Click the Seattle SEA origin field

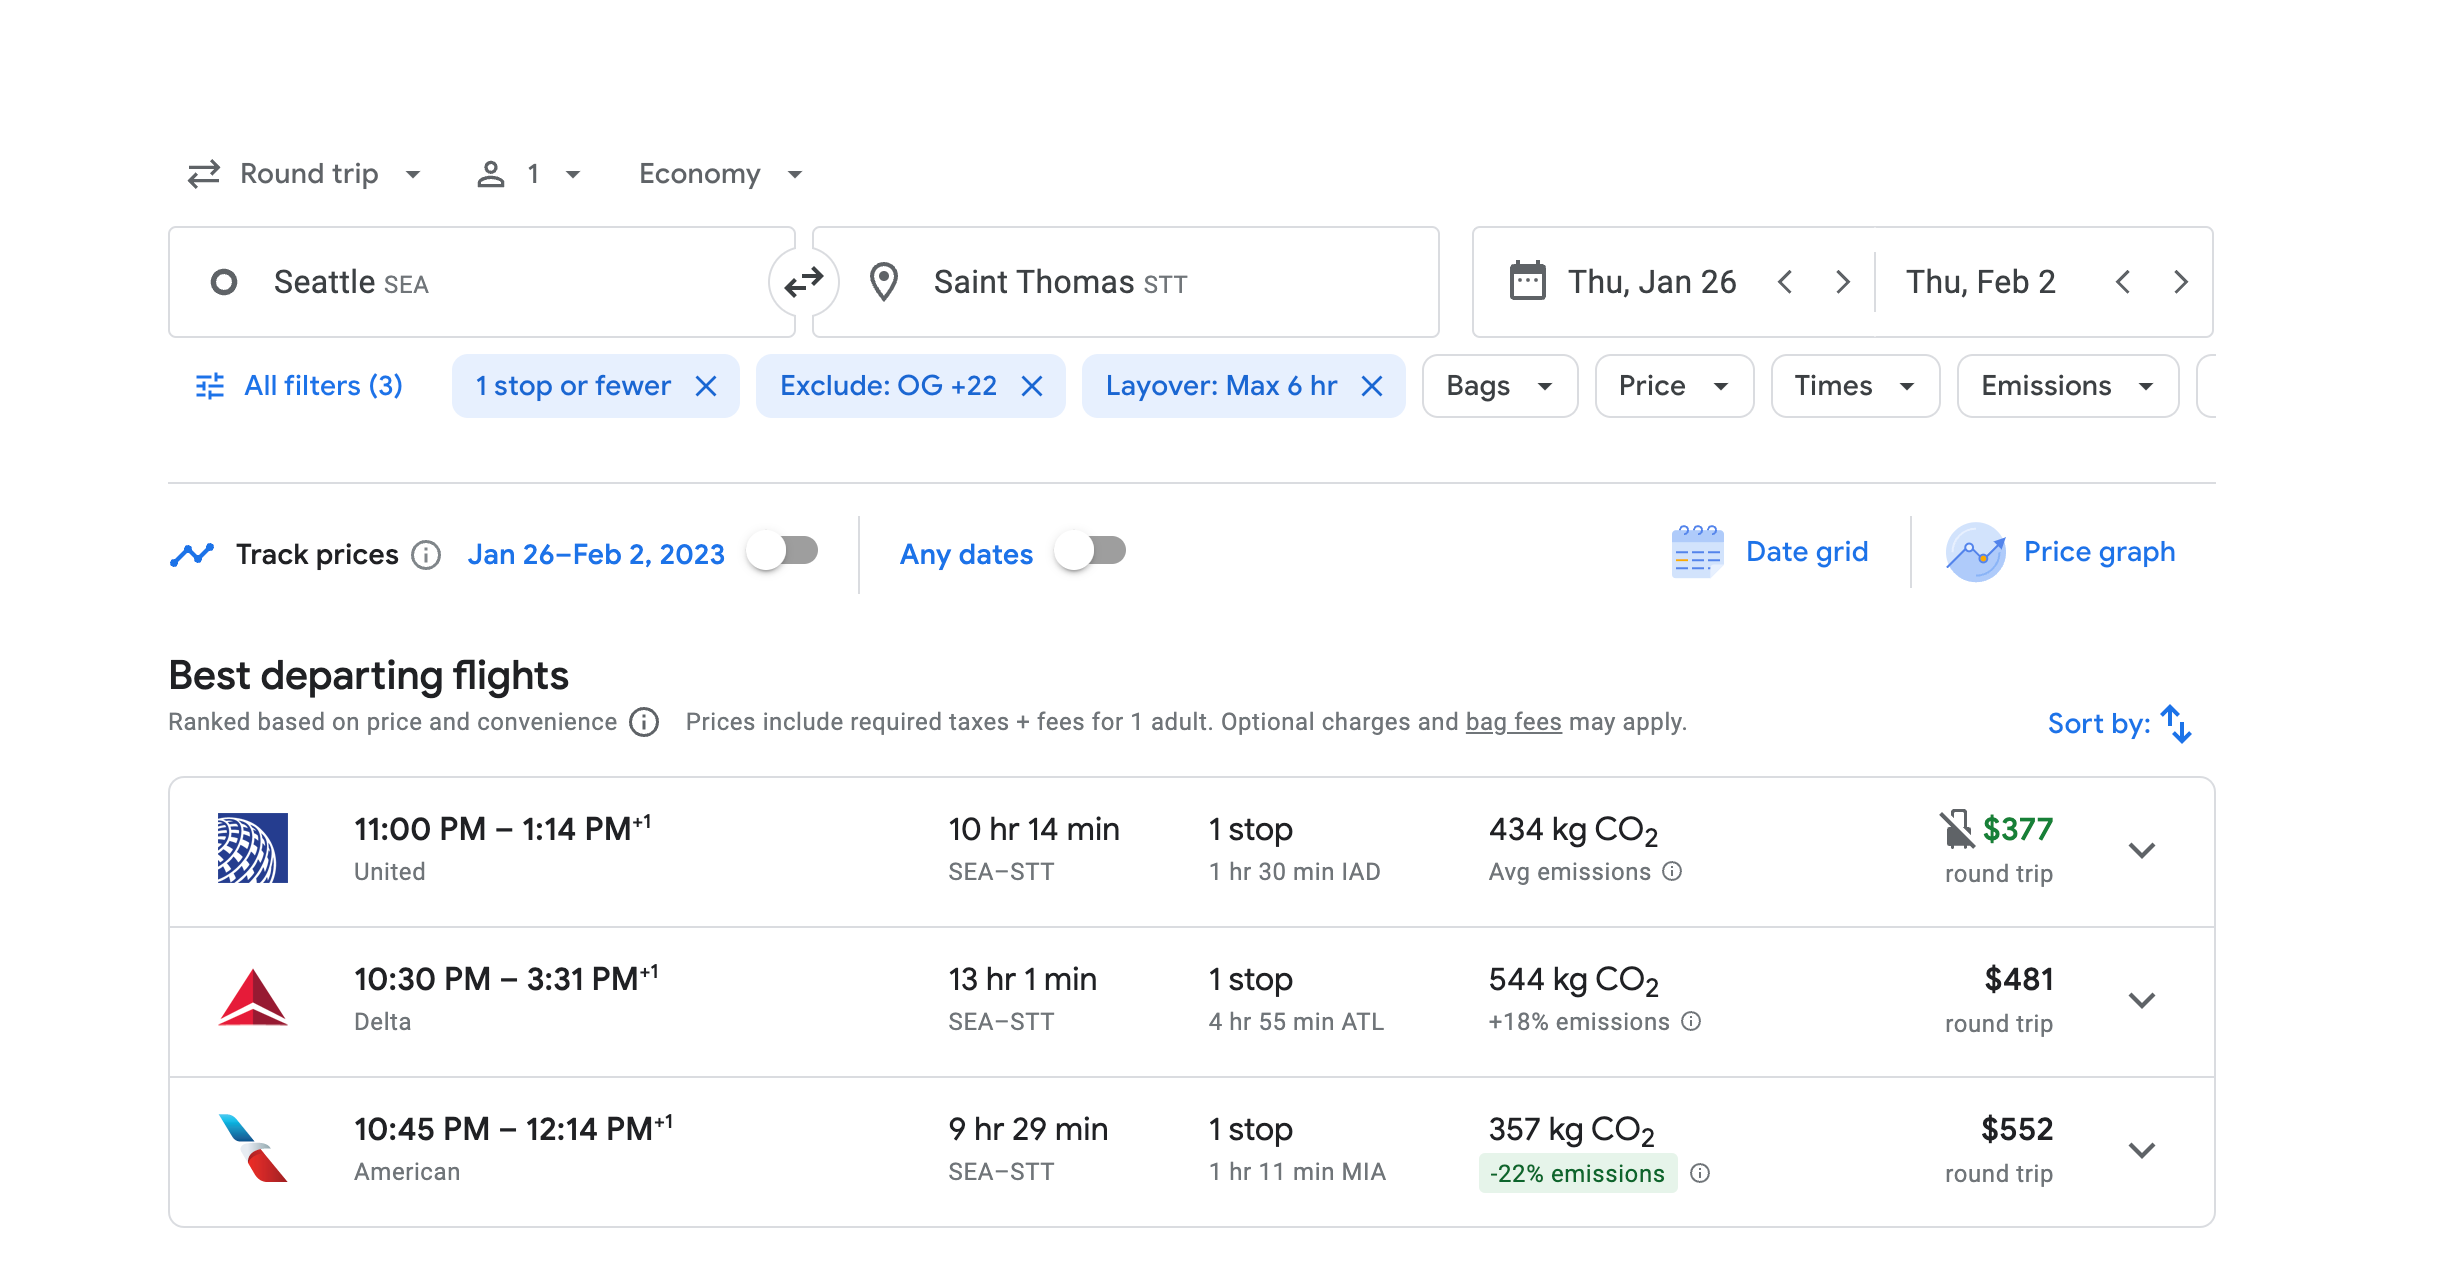click(480, 282)
